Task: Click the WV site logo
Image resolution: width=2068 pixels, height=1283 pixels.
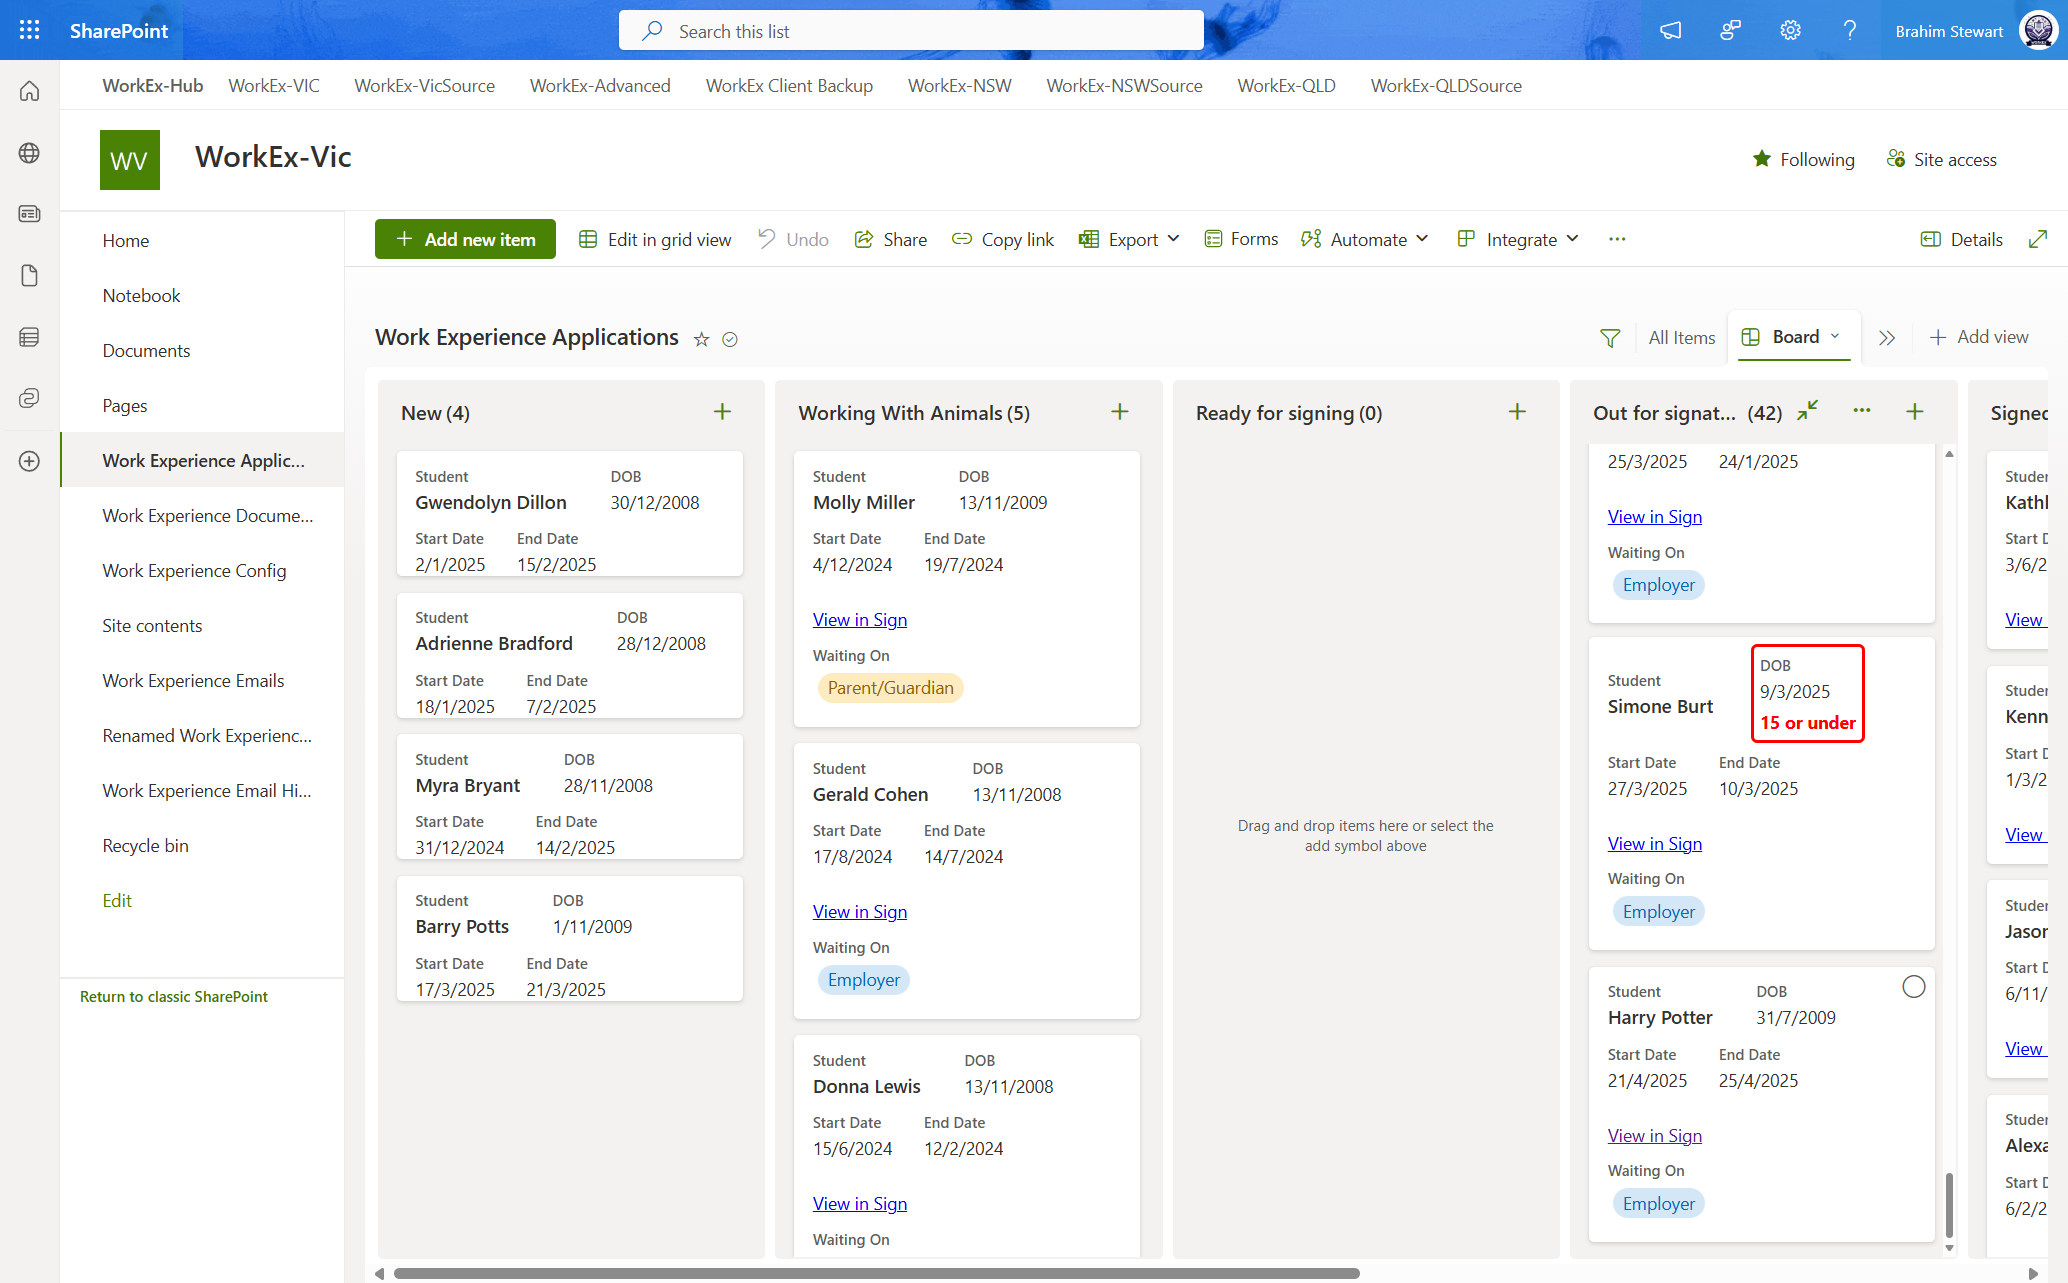Action: coord(129,160)
